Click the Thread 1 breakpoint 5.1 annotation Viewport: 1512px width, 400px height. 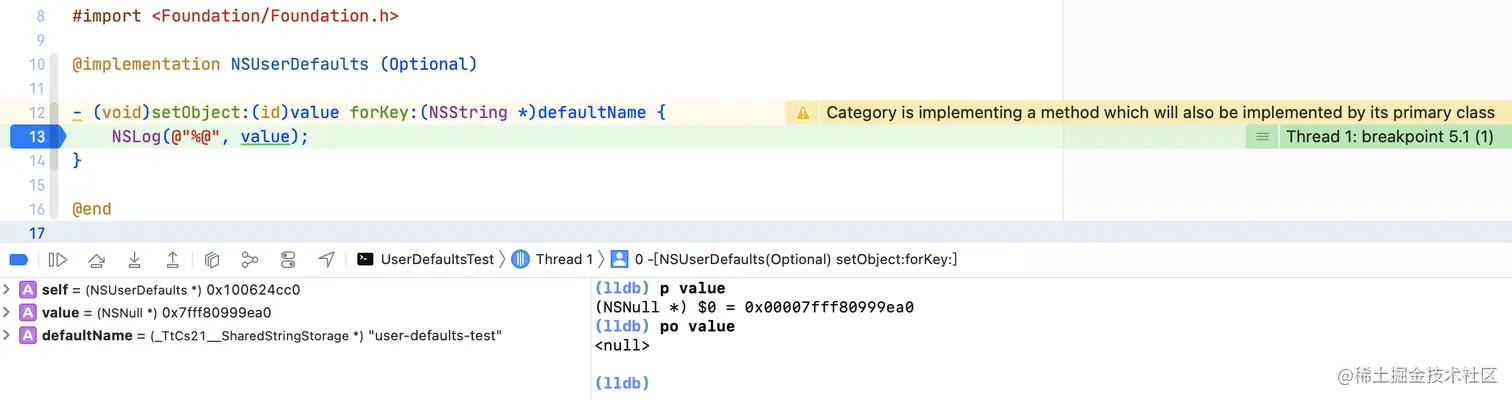[1389, 137]
